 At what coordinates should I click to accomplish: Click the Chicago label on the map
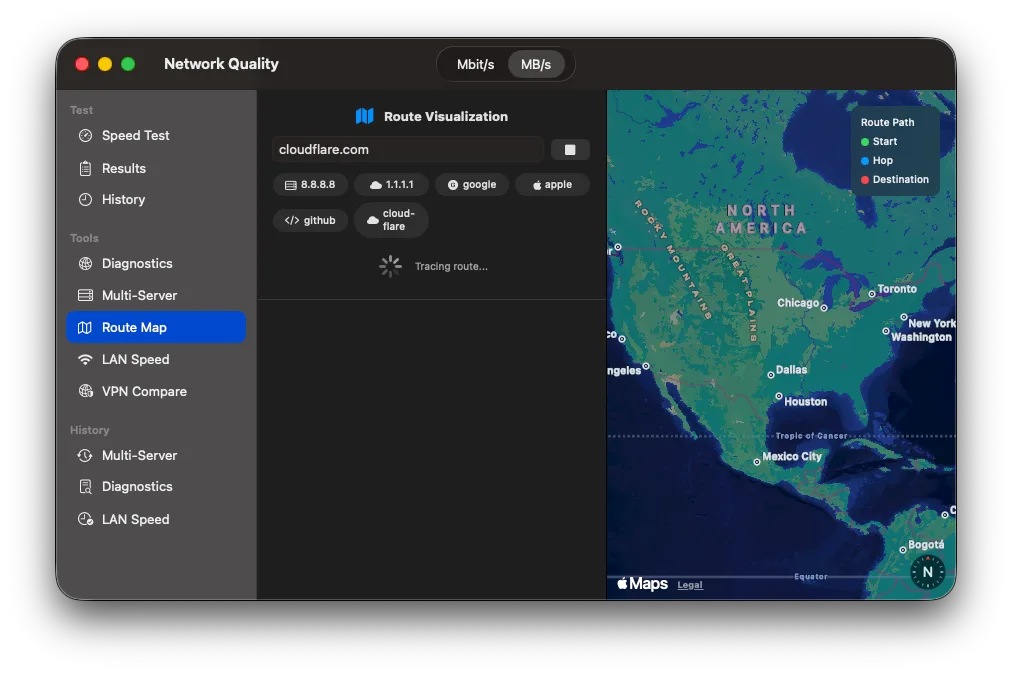[798, 303]
